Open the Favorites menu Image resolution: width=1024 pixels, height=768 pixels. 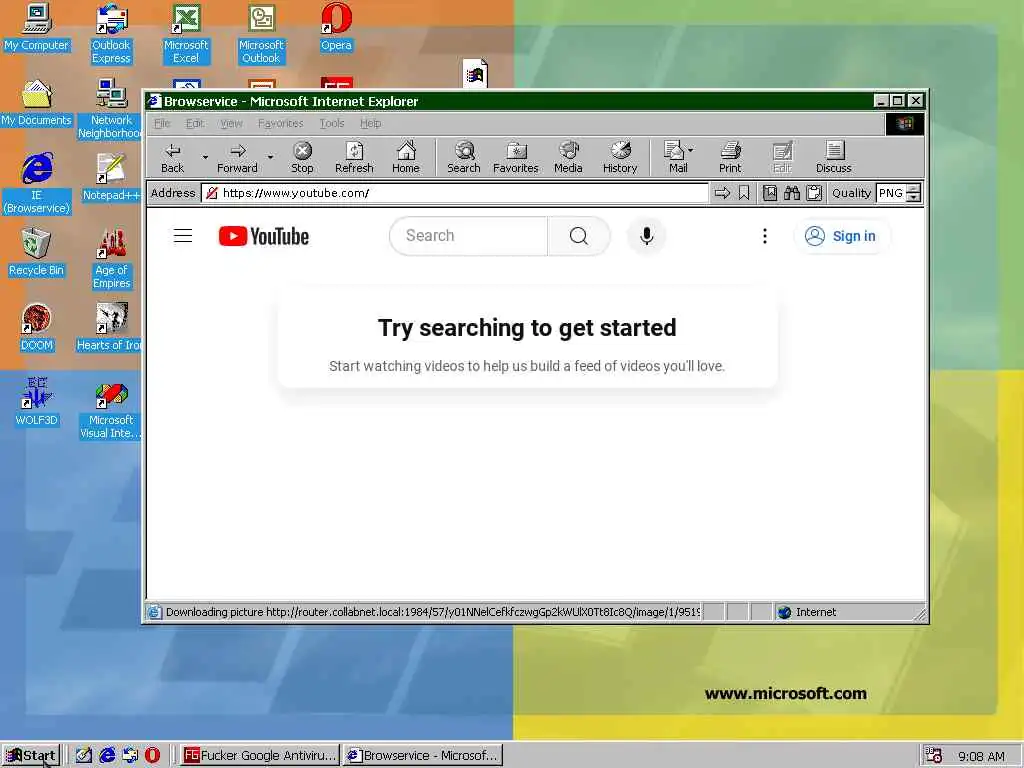coord(280,123)
